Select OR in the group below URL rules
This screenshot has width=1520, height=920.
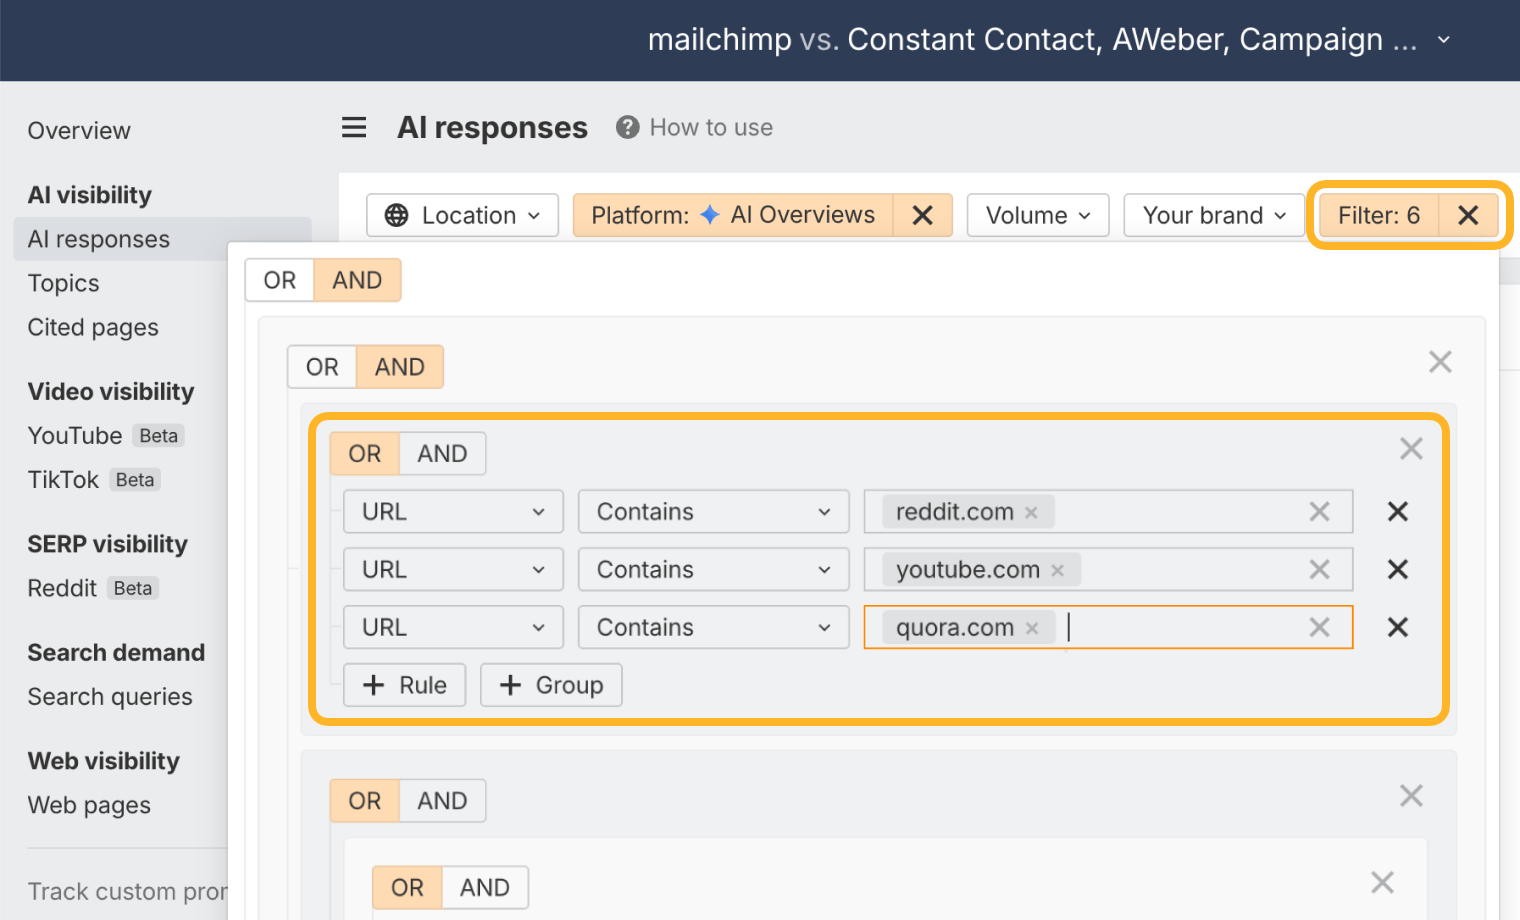point(365,801)
